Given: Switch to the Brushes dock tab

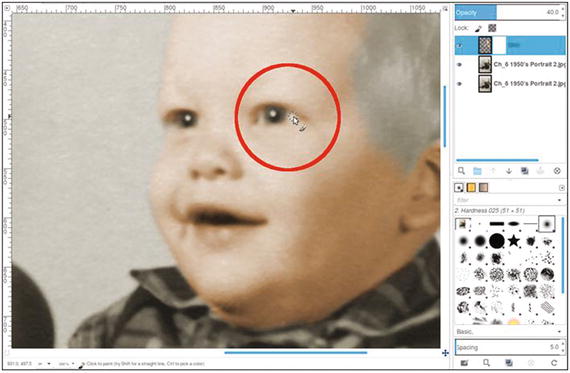Looking at the screenshot, I should [x=459, y=188].
